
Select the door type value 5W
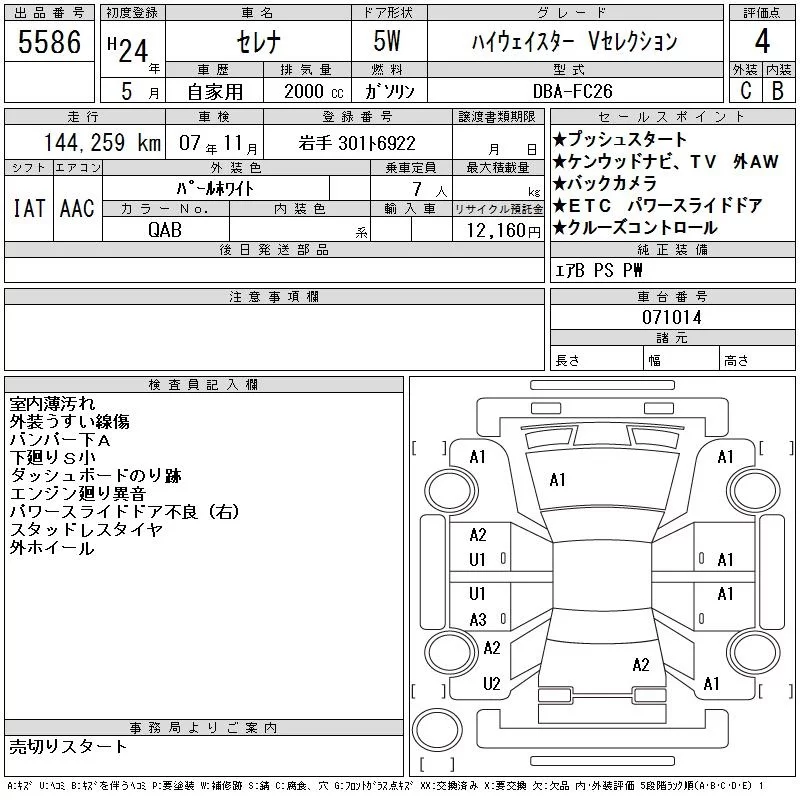(x=387, y=41)
